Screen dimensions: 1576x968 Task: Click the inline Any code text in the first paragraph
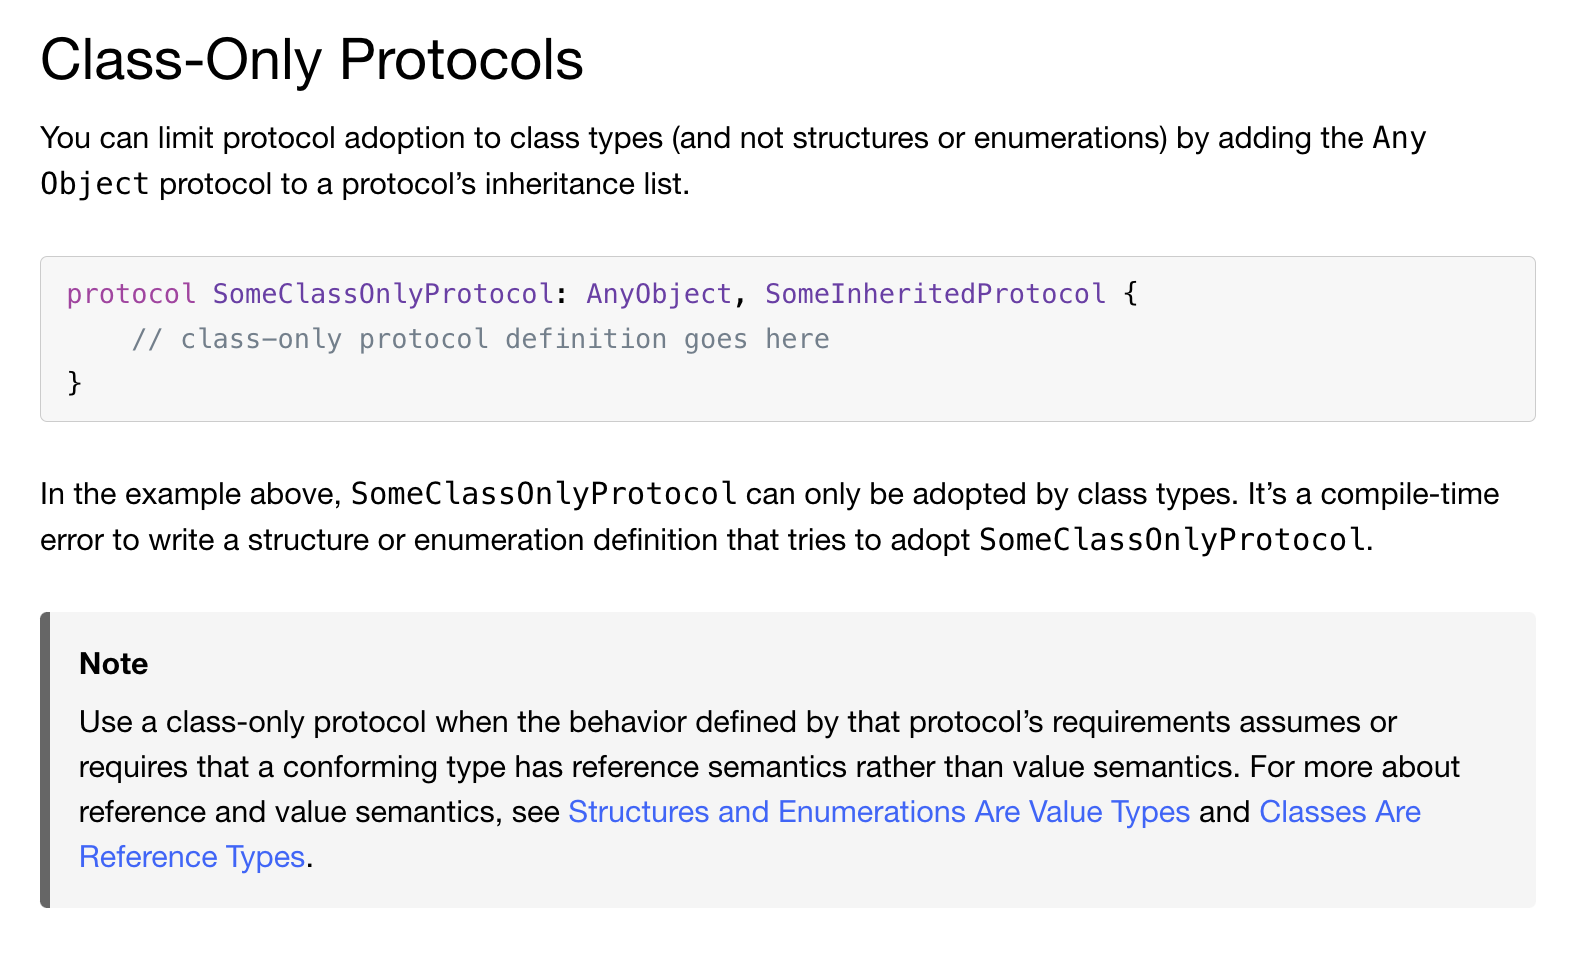point(1399,138)
